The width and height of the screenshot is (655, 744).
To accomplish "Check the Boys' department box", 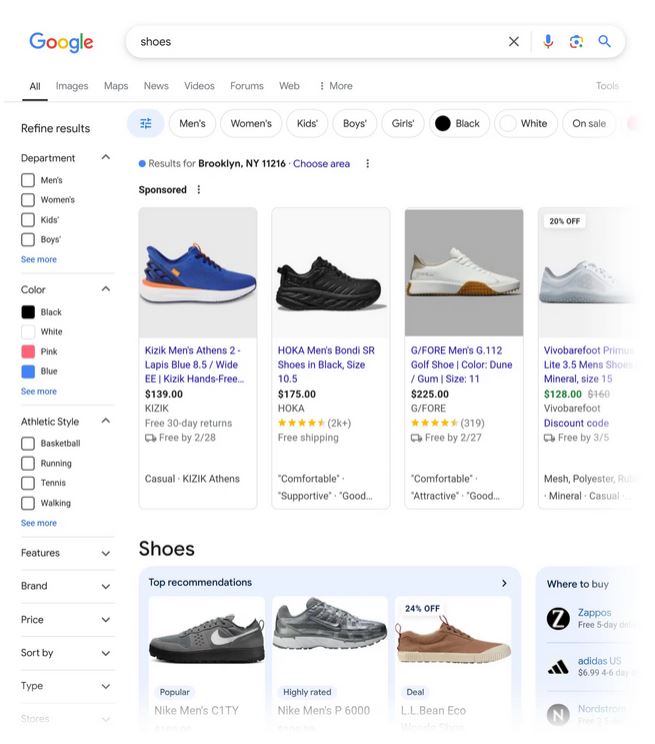I will coord(28,240).
